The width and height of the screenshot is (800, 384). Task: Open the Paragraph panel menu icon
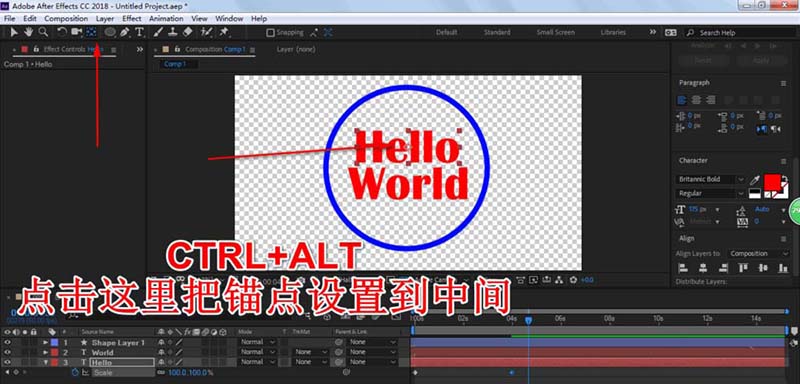click(783, 83)
